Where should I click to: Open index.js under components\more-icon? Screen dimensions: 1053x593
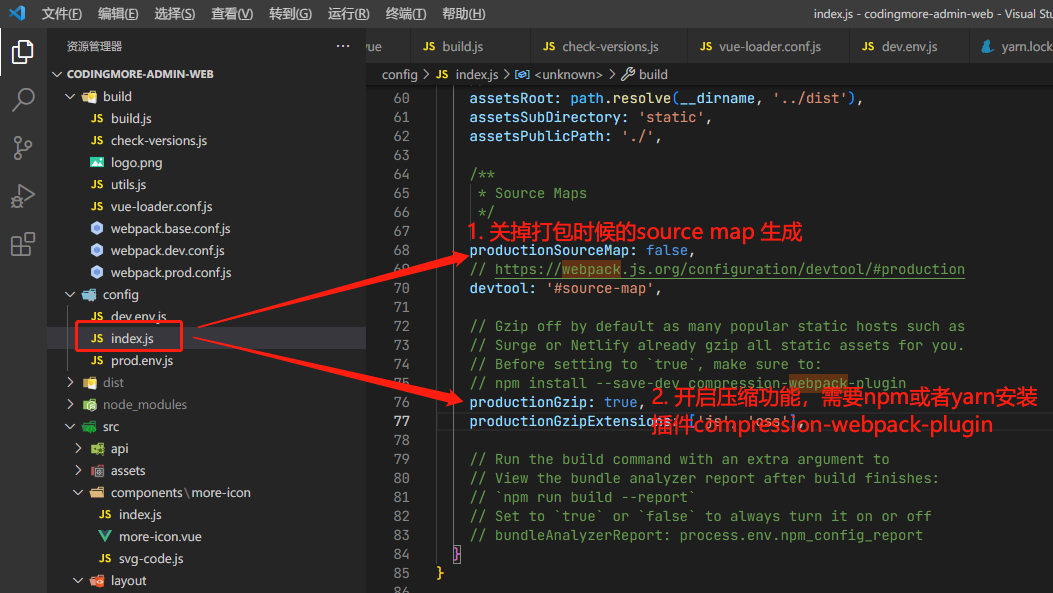[x=140, y=514]
